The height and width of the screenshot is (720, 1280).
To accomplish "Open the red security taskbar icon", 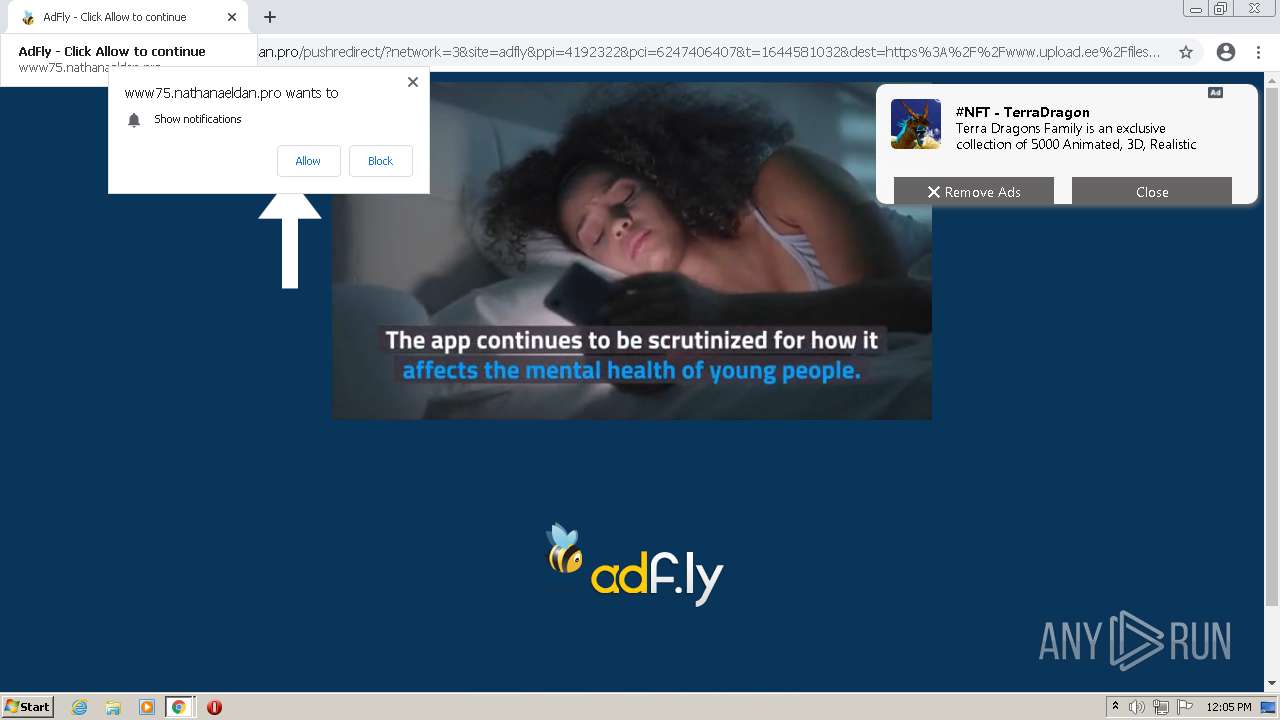I will click(x=214, y=707).
